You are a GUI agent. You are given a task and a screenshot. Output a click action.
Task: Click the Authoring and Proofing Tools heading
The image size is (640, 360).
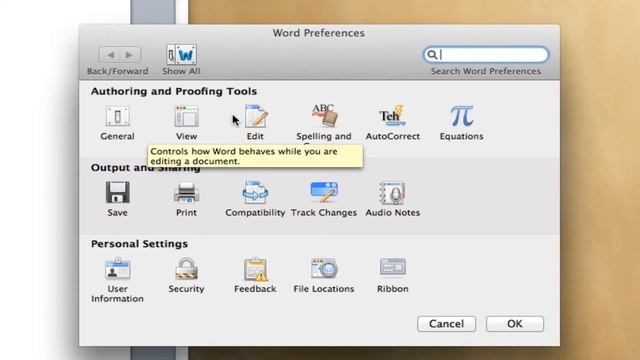tap(174, 91)
